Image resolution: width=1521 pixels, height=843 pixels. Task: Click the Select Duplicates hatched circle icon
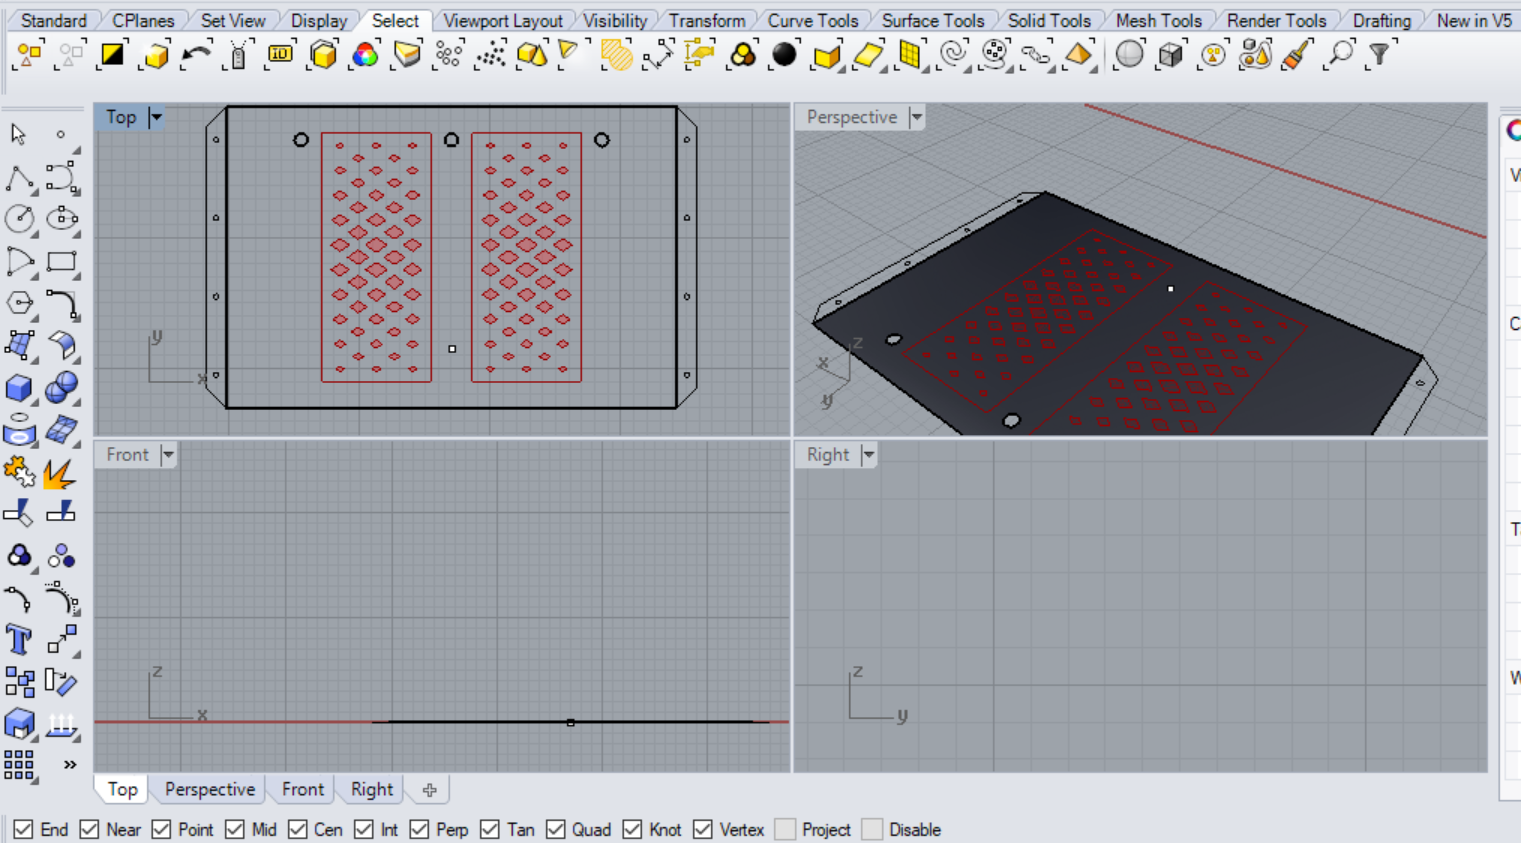click(616, 55)
